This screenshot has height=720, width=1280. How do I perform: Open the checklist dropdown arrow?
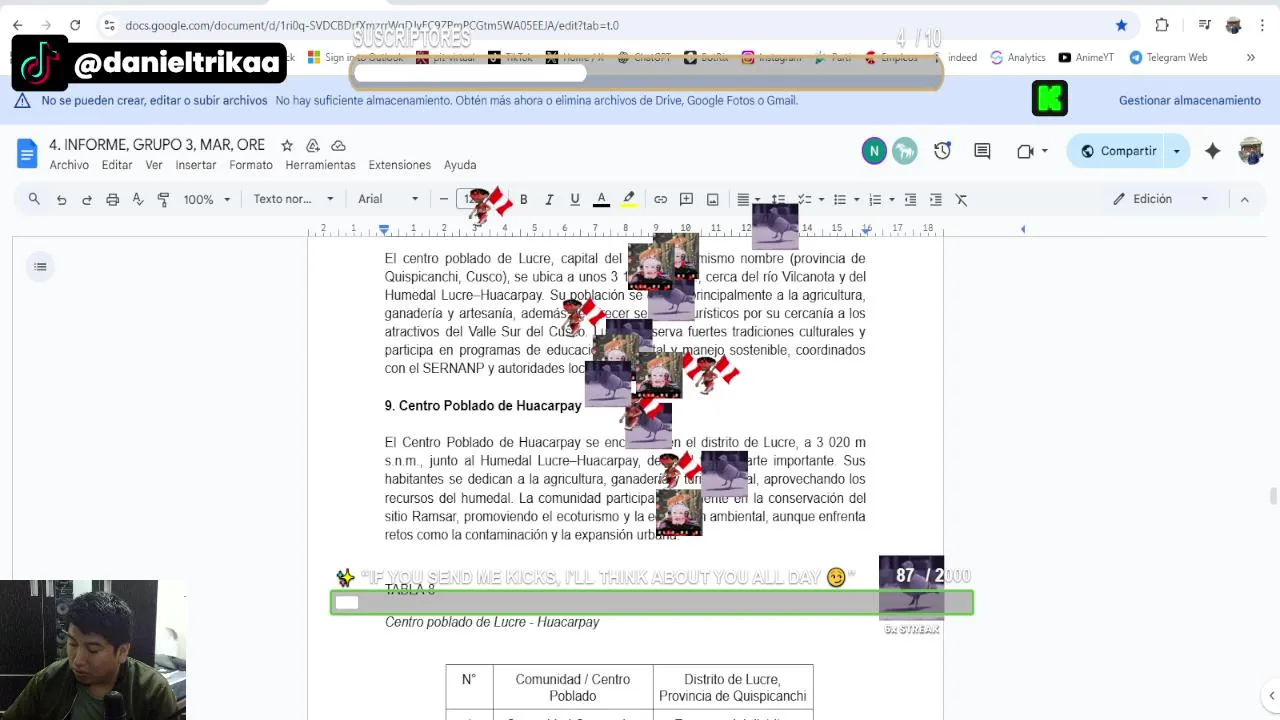tap(821, 199)
